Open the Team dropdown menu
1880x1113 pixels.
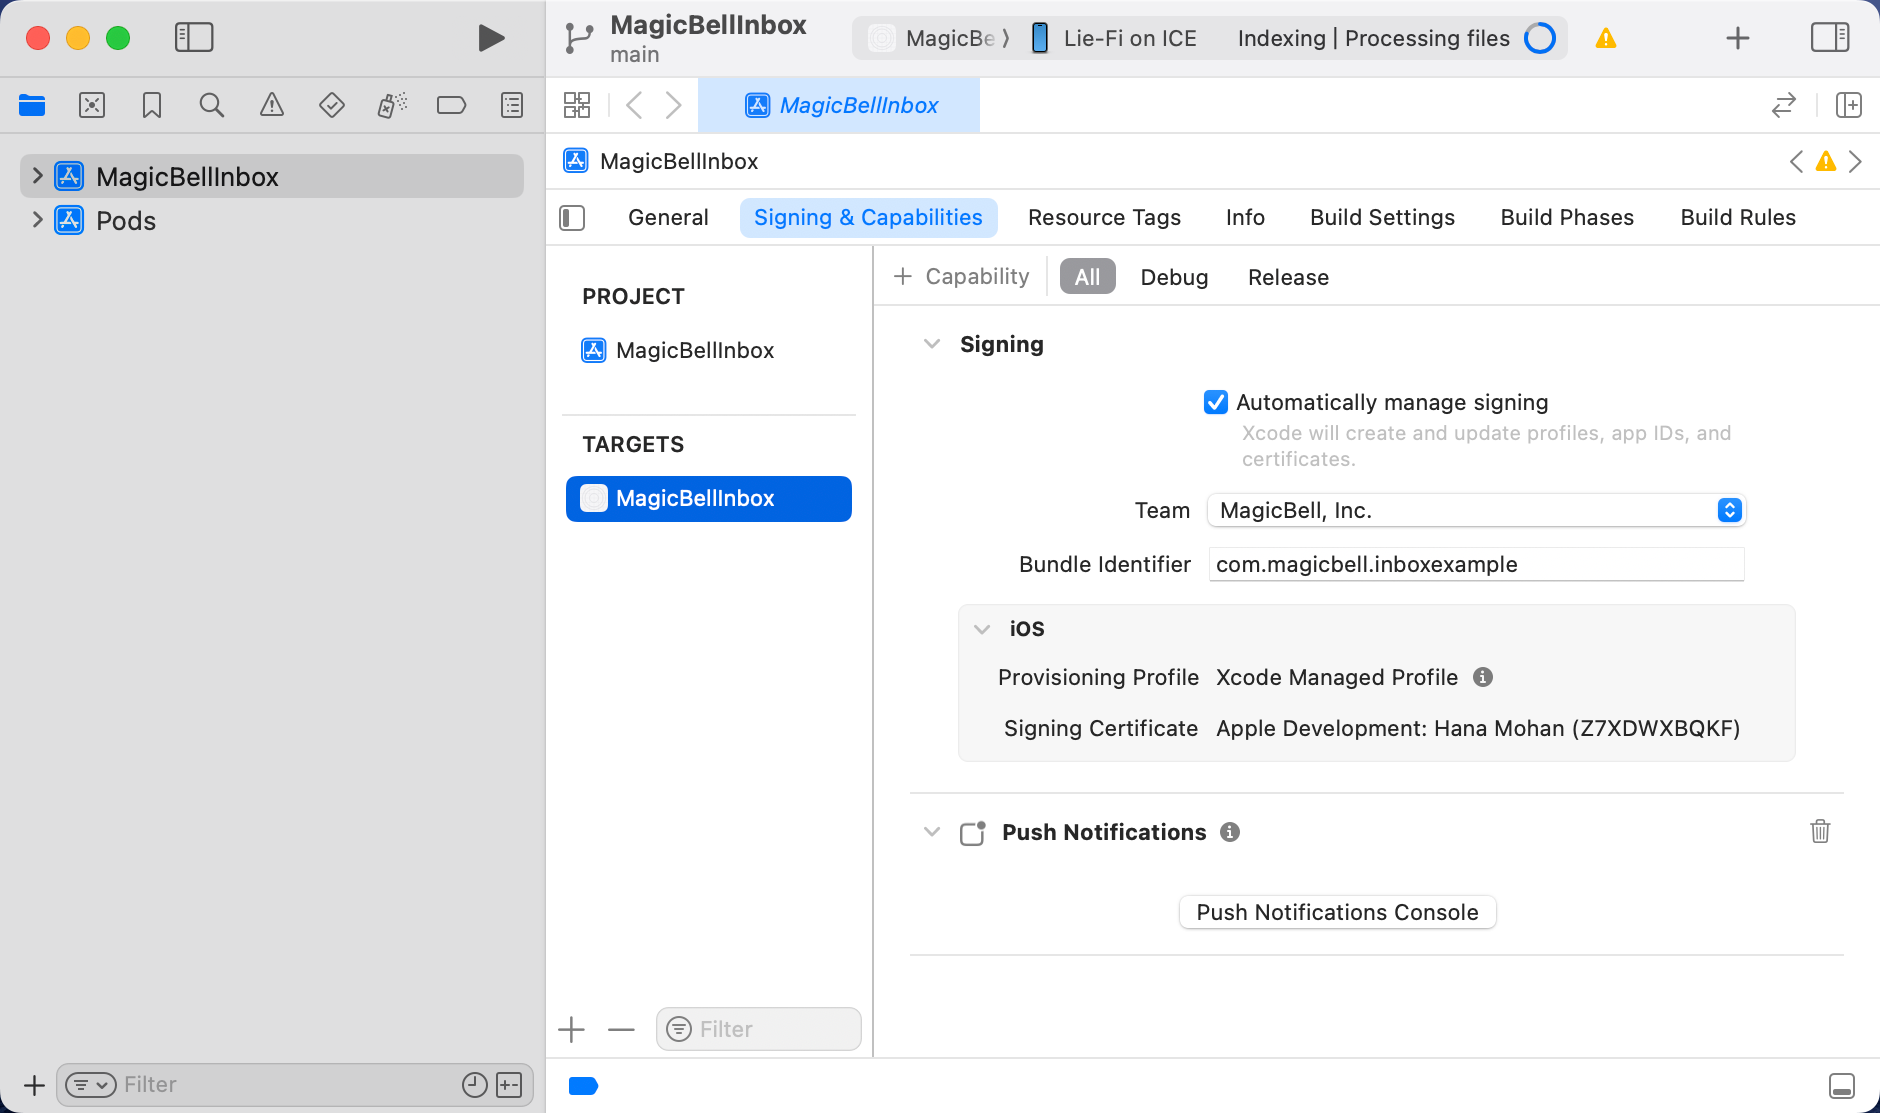tap(1476, 510)
